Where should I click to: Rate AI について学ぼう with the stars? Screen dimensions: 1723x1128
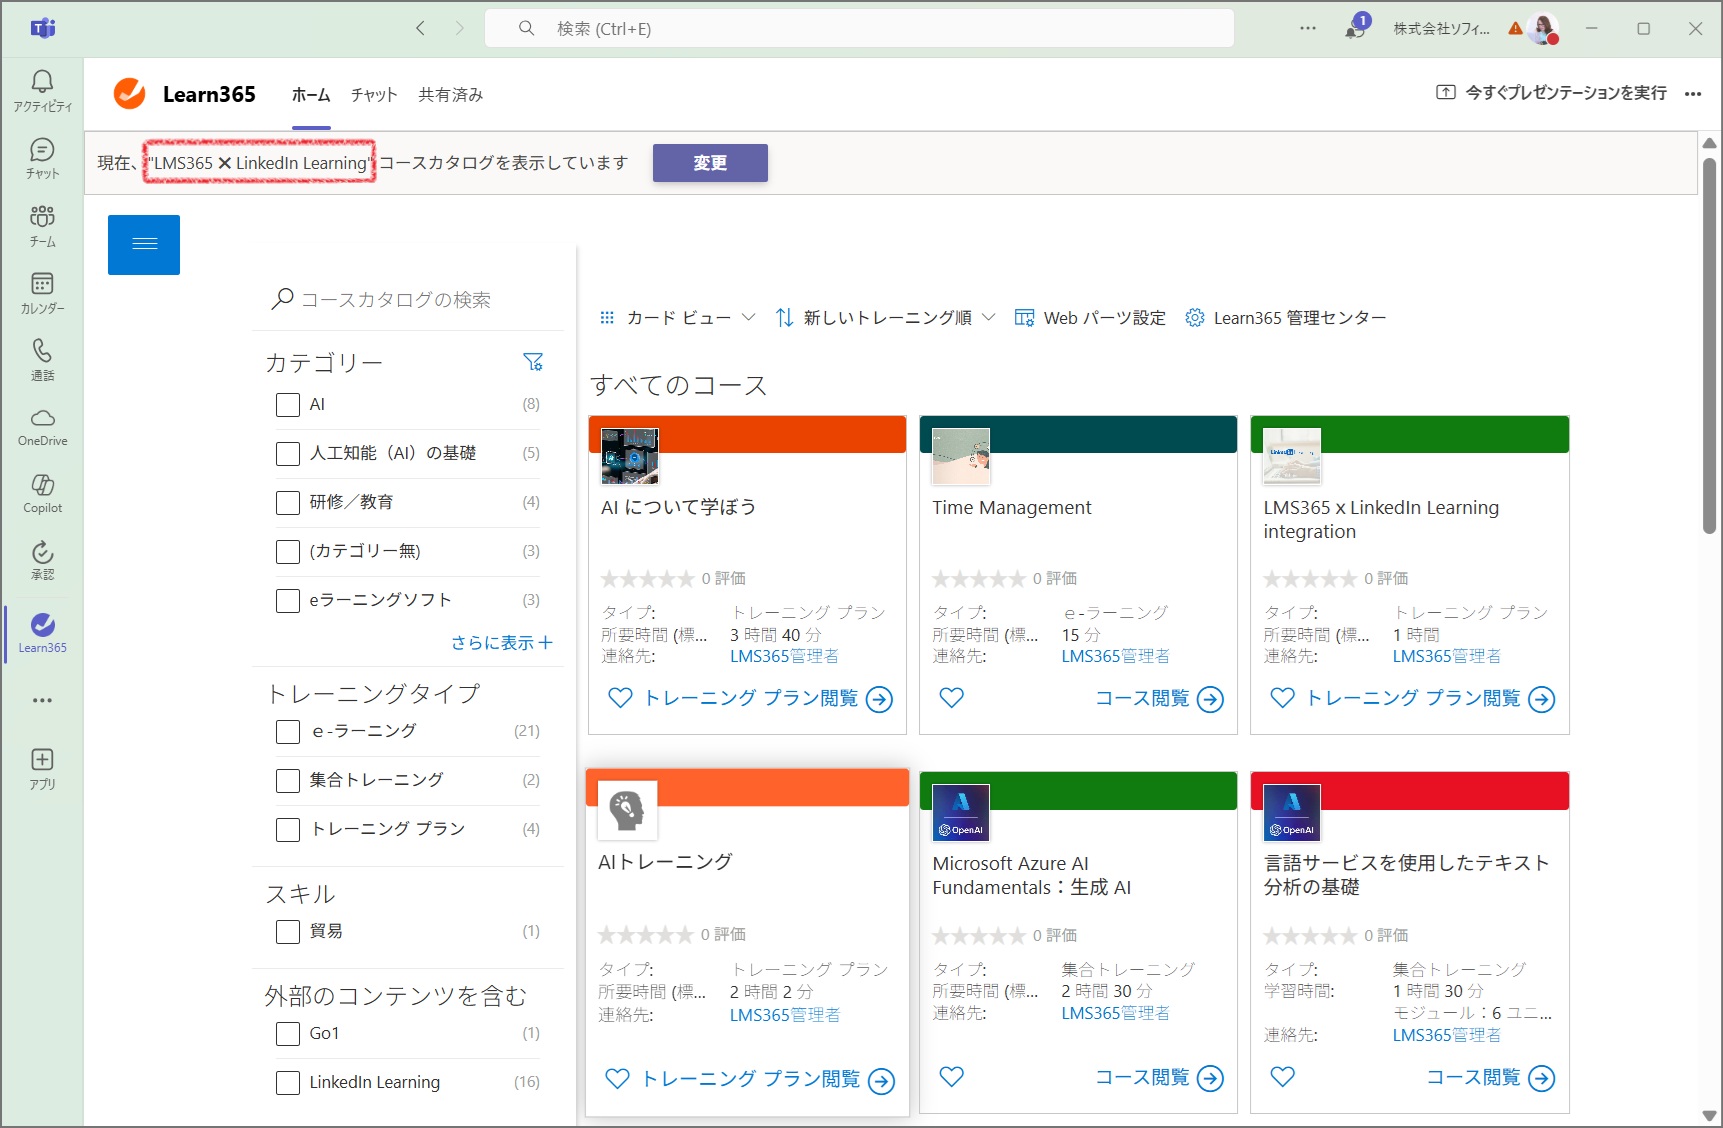point(647,579)
